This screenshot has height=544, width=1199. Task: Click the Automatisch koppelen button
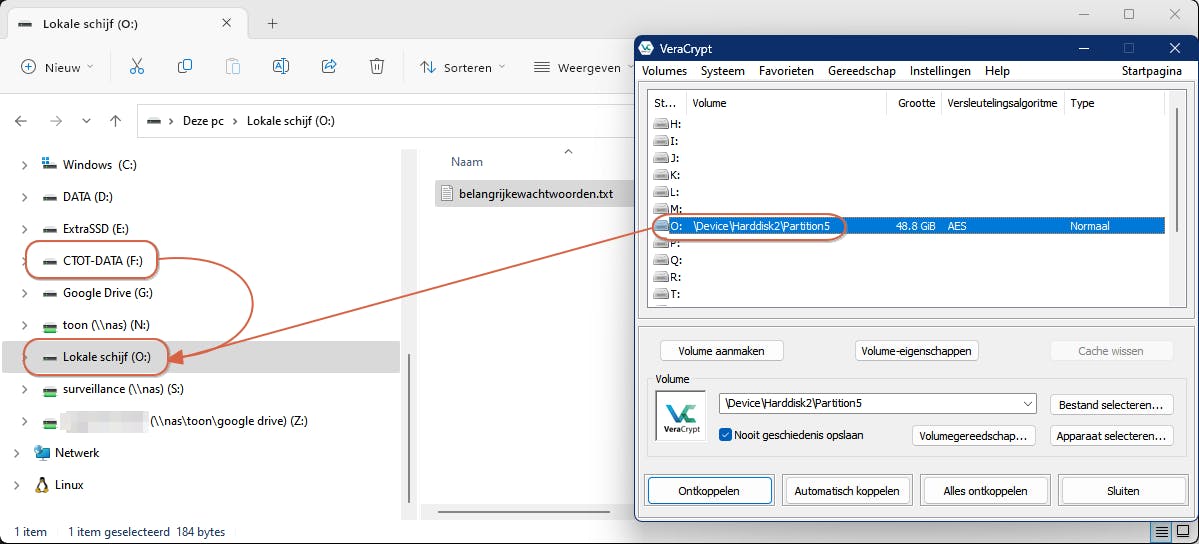click(846, 491)
